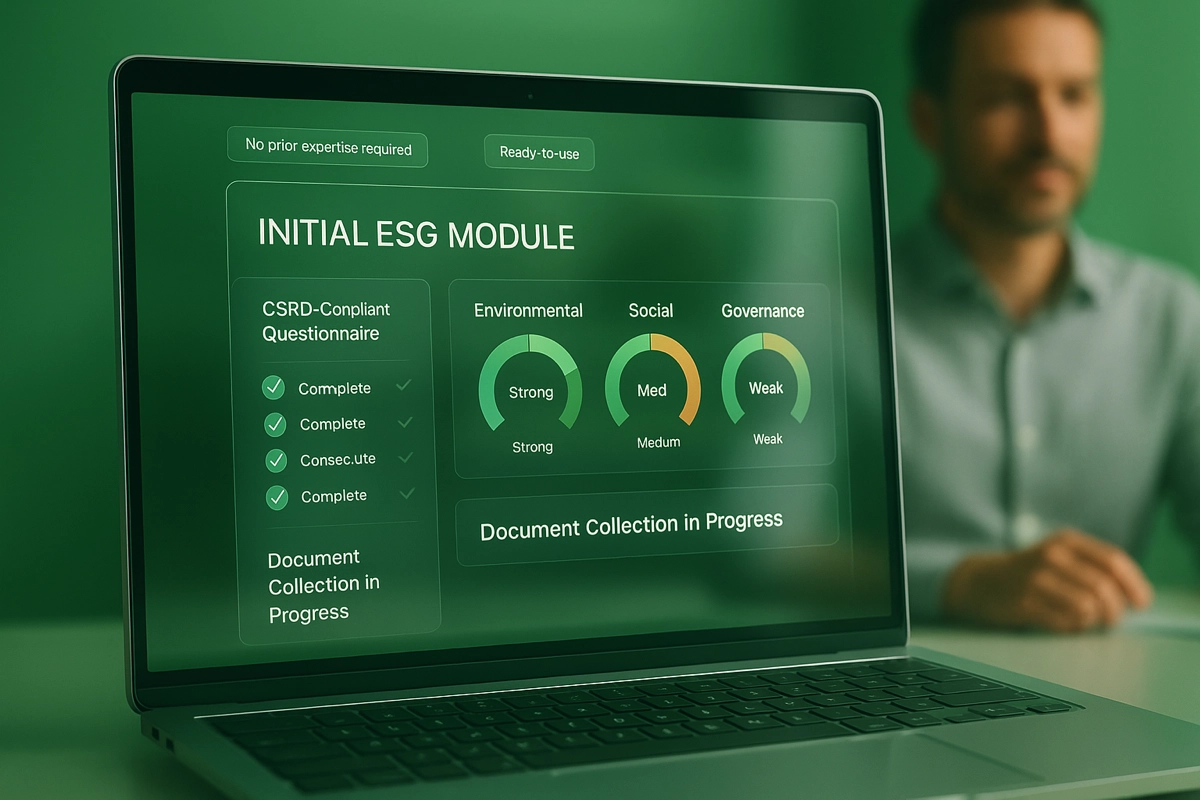Click the 'No prior expertise required' badge

328,148
